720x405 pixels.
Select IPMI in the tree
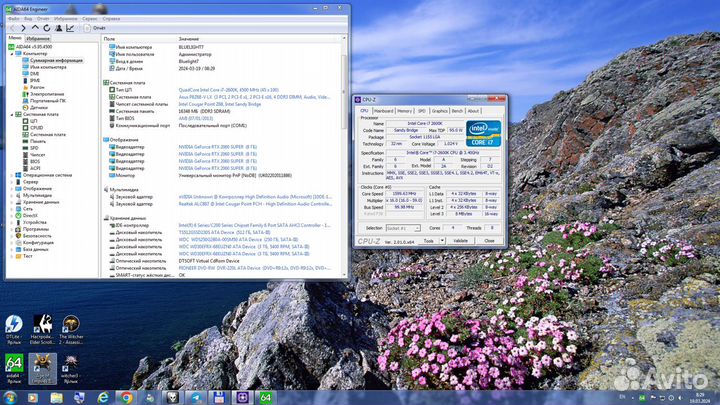tap(35, 80)
